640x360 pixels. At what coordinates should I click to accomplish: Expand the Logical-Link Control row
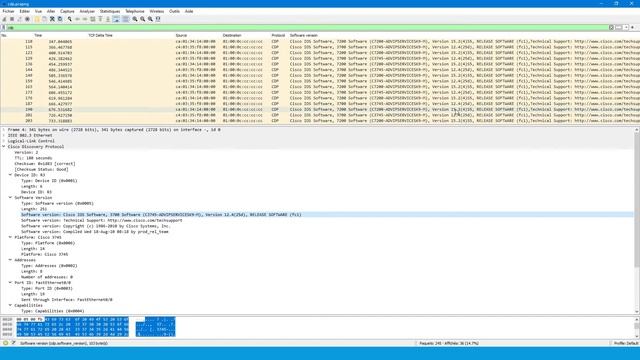click(x=4, y=141)
